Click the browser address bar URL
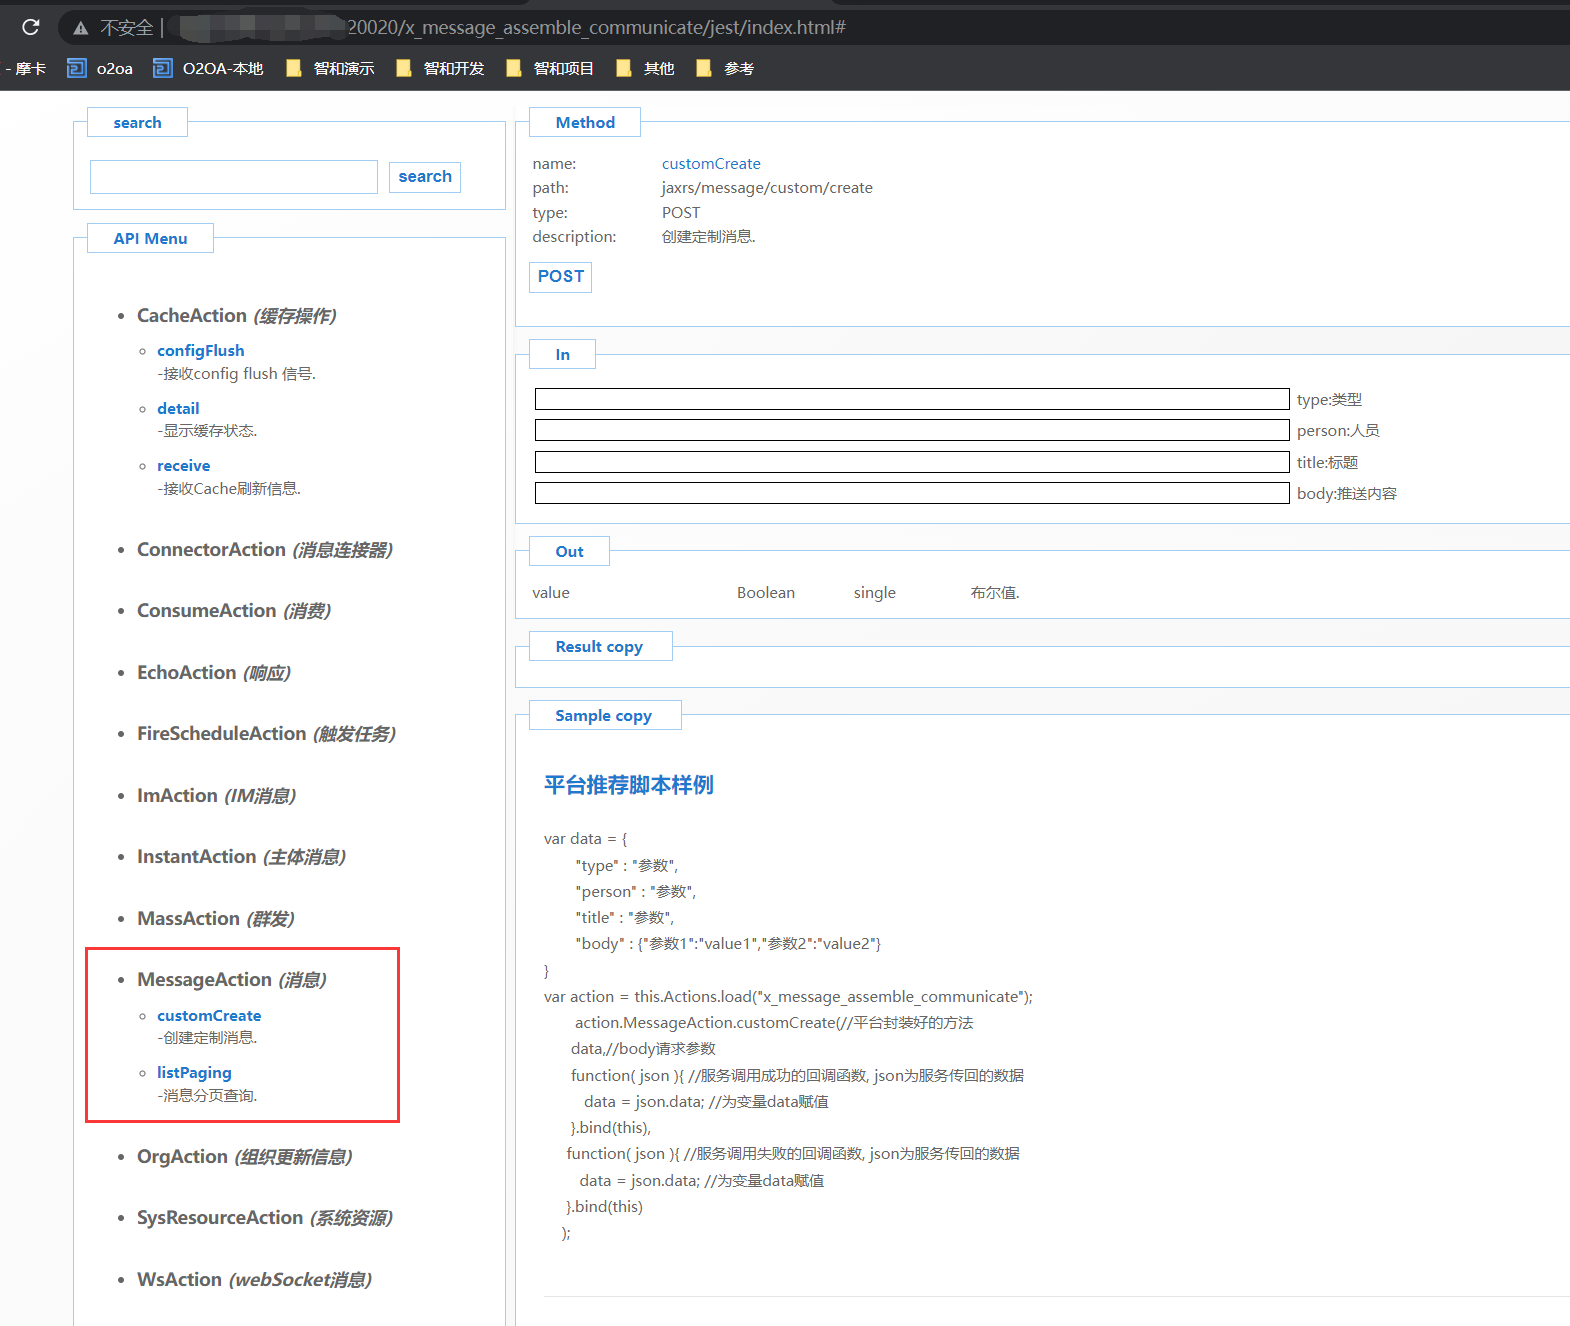Screen dimensions: 1570x1326 tap(596, 27)
